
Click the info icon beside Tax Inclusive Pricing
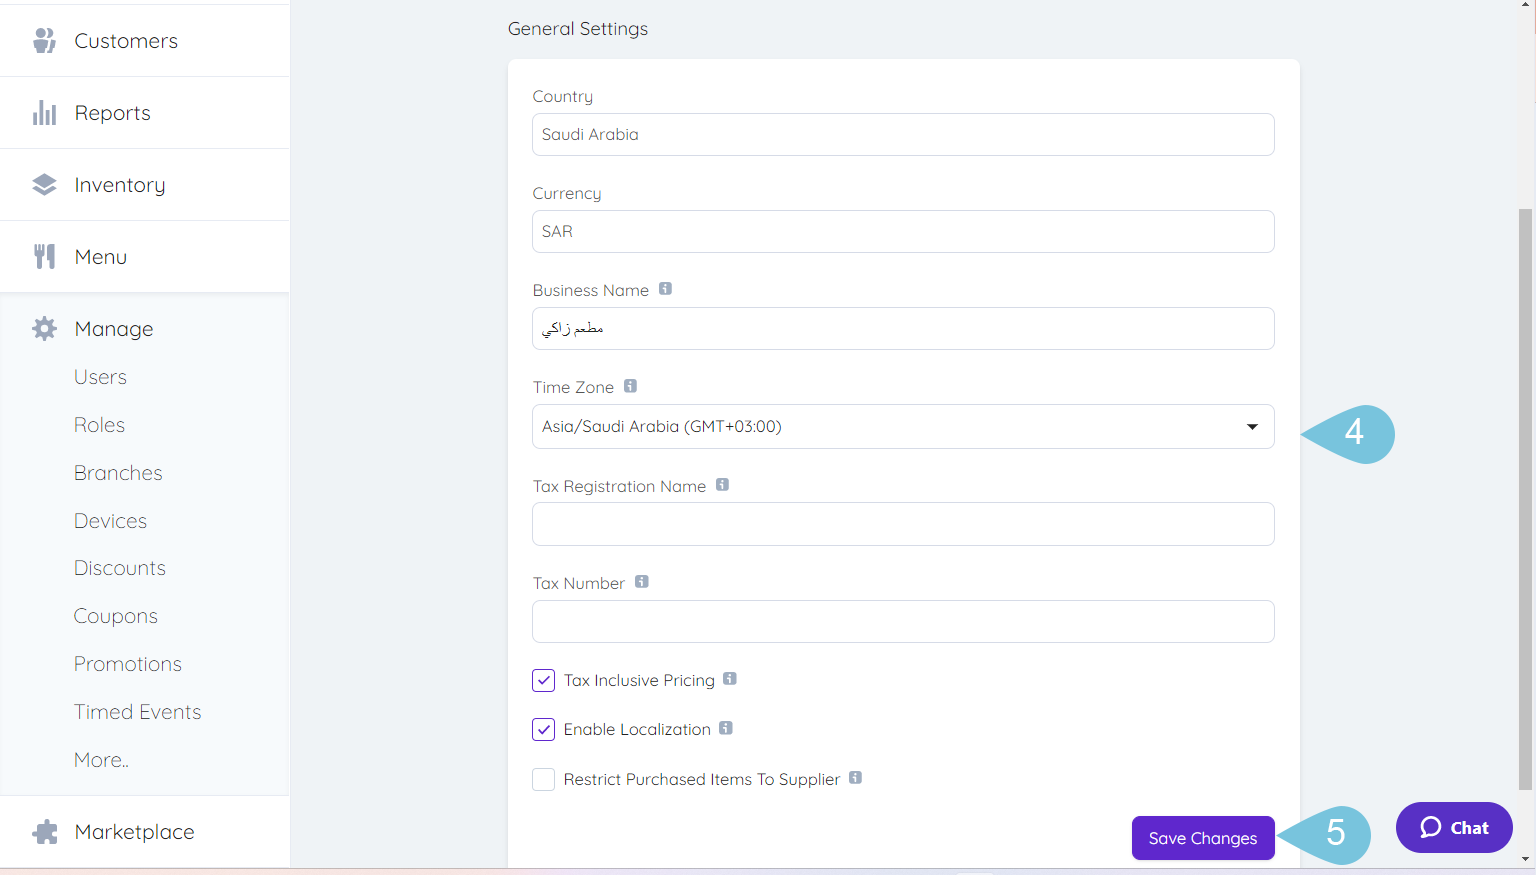pos(730,679)
